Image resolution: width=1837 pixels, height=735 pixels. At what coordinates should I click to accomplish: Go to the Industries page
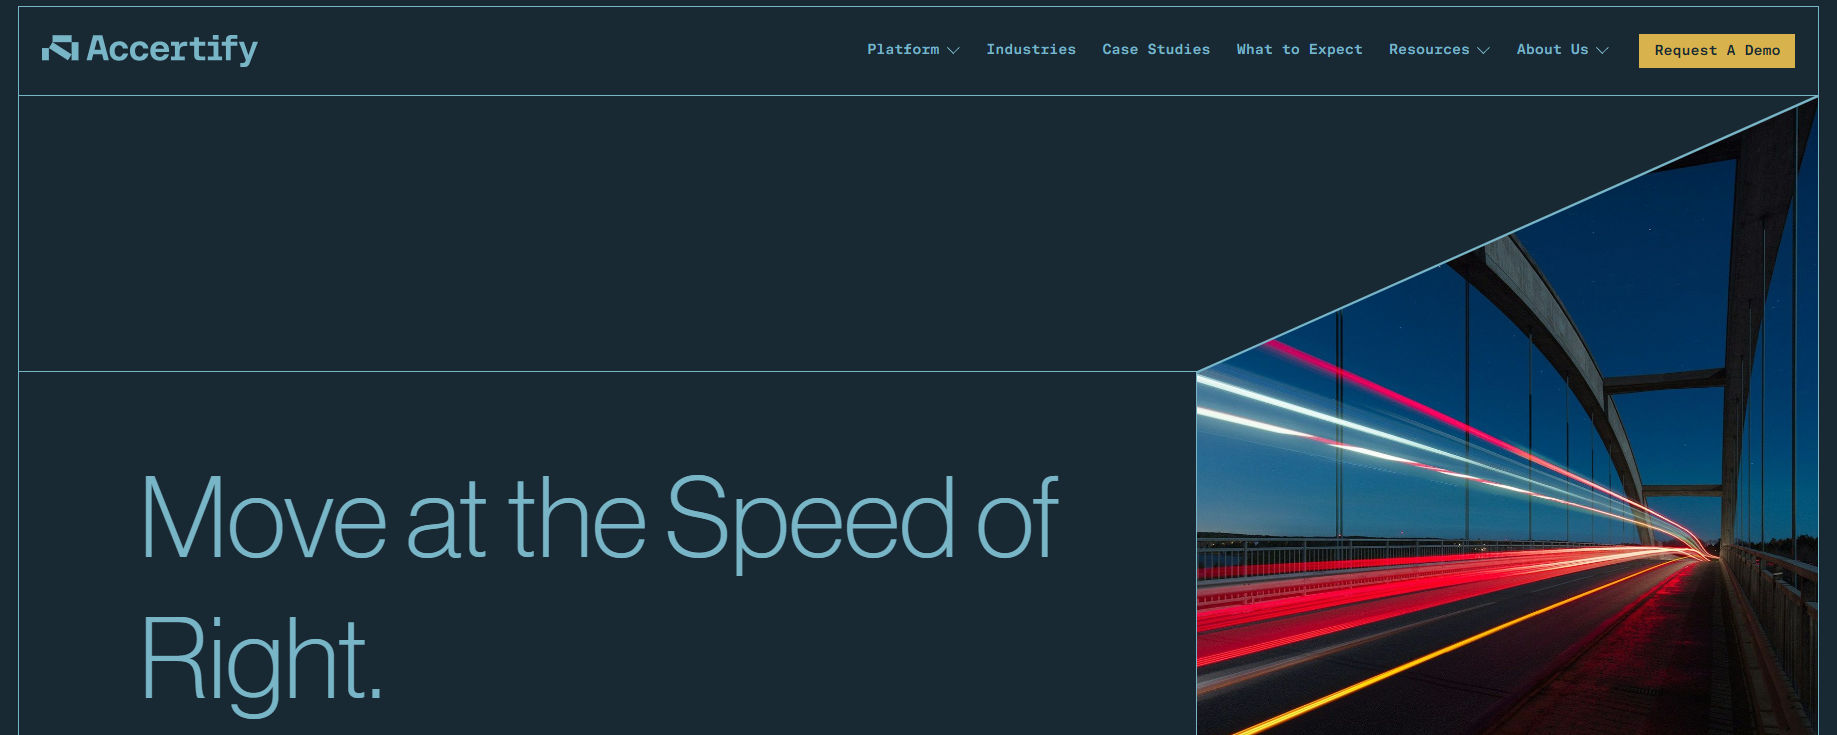point(1031,49)
